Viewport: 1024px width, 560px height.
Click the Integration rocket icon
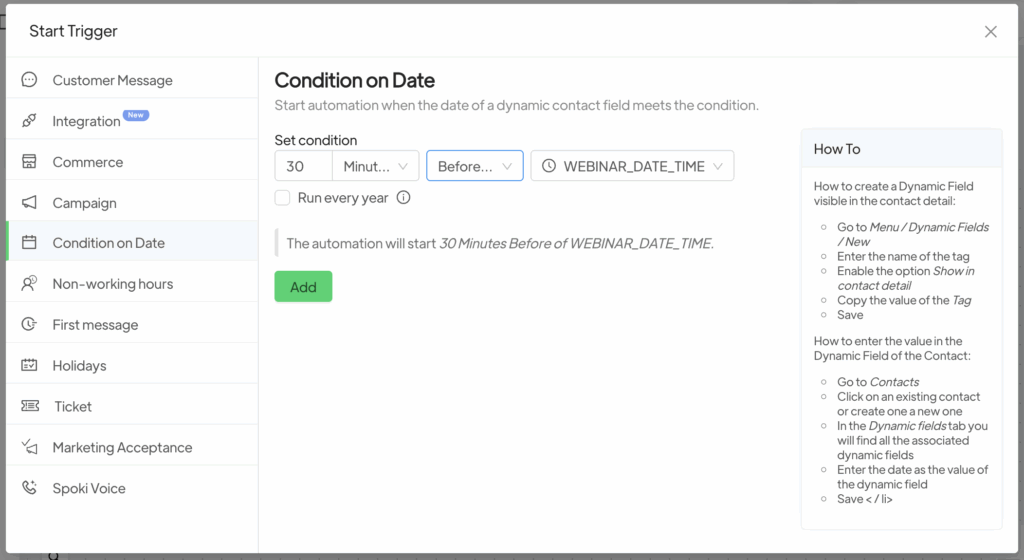29,121
